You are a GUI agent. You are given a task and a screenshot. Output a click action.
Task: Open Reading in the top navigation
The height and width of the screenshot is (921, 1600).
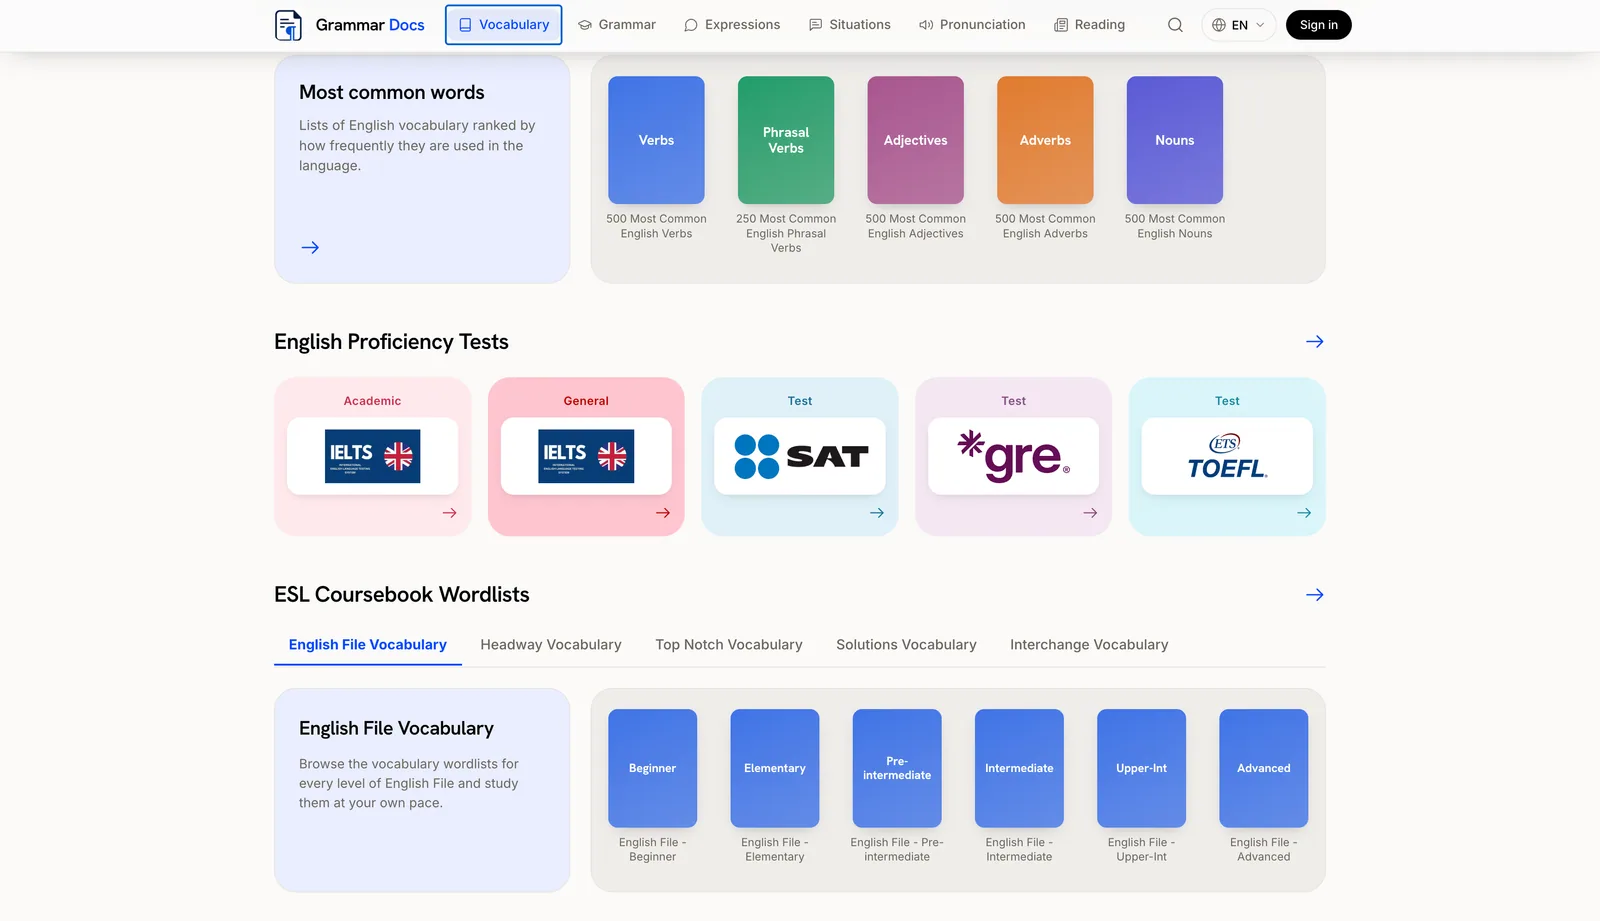click(1089, 25)
